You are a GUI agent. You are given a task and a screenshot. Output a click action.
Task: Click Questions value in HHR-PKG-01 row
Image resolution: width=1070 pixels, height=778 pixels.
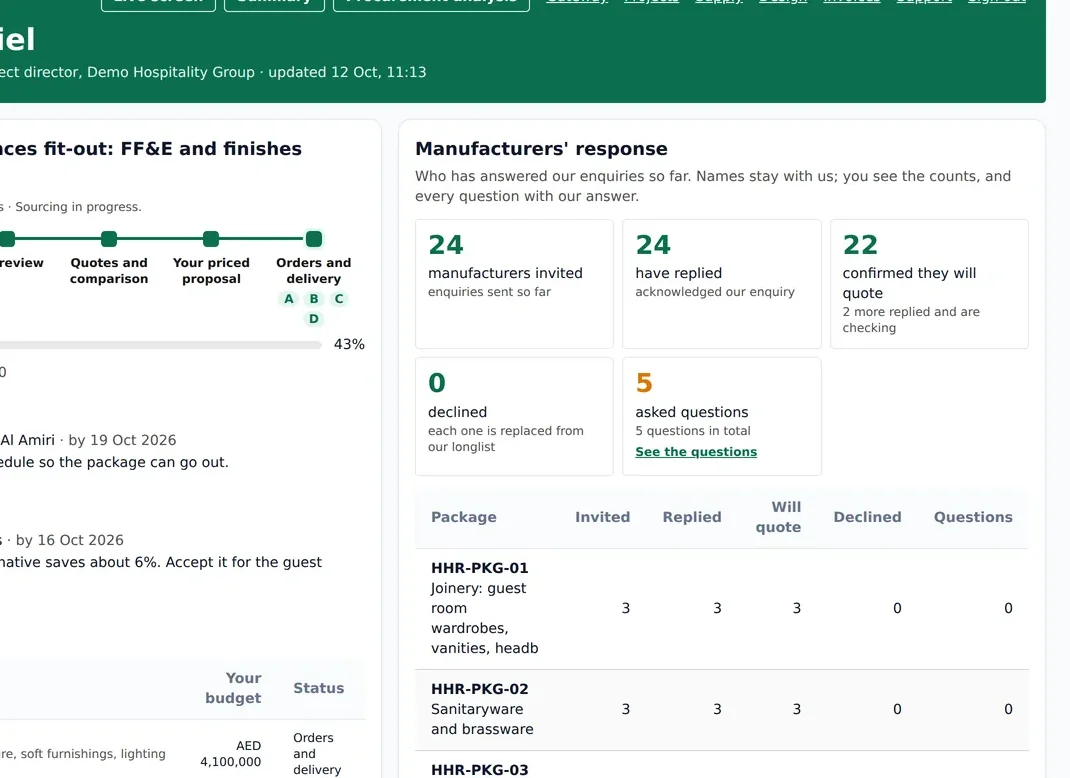(1008, 608)
